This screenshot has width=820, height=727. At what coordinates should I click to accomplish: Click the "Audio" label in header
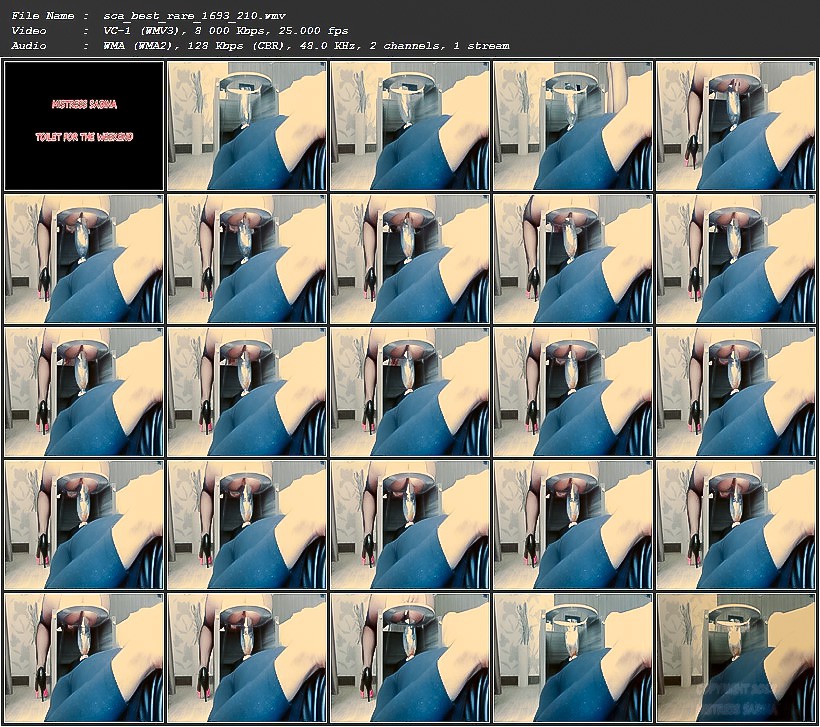(x=29, y=46)
